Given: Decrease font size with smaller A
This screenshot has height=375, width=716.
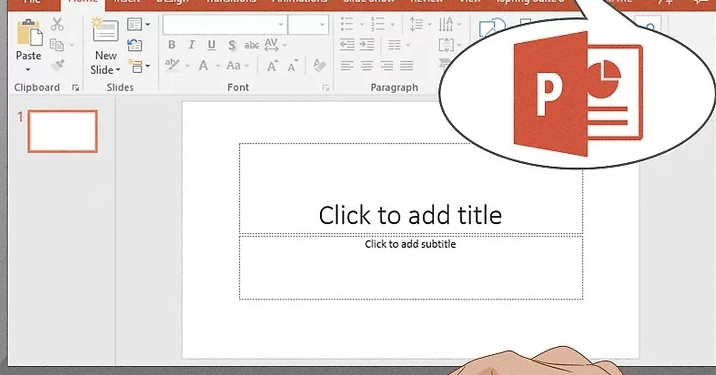Looking at the screenshot, I should [293, 66].
